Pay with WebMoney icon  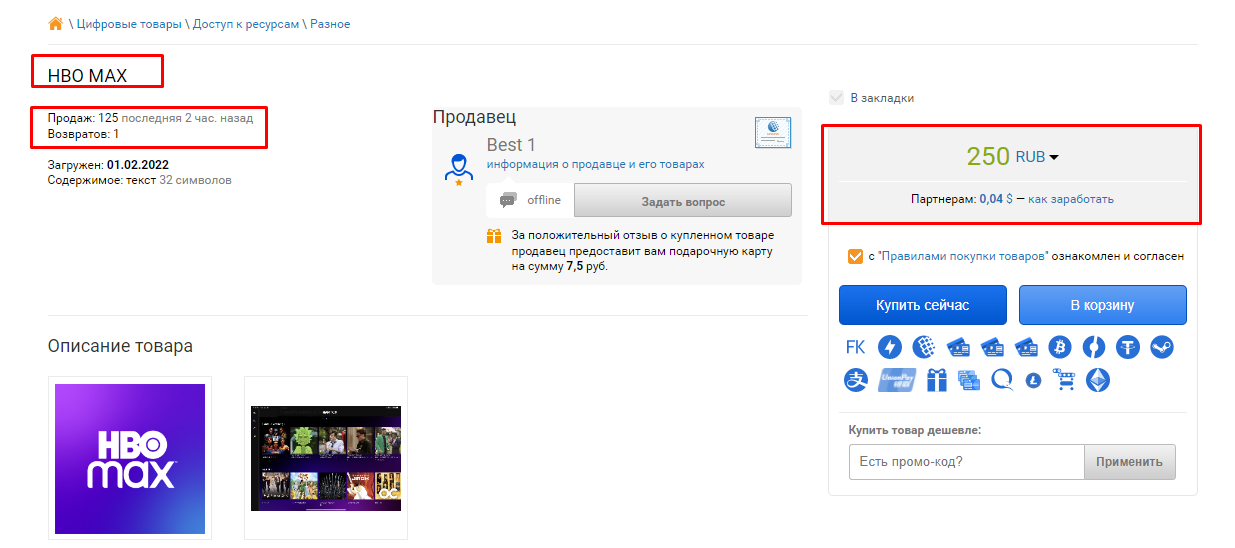(924, 347)
